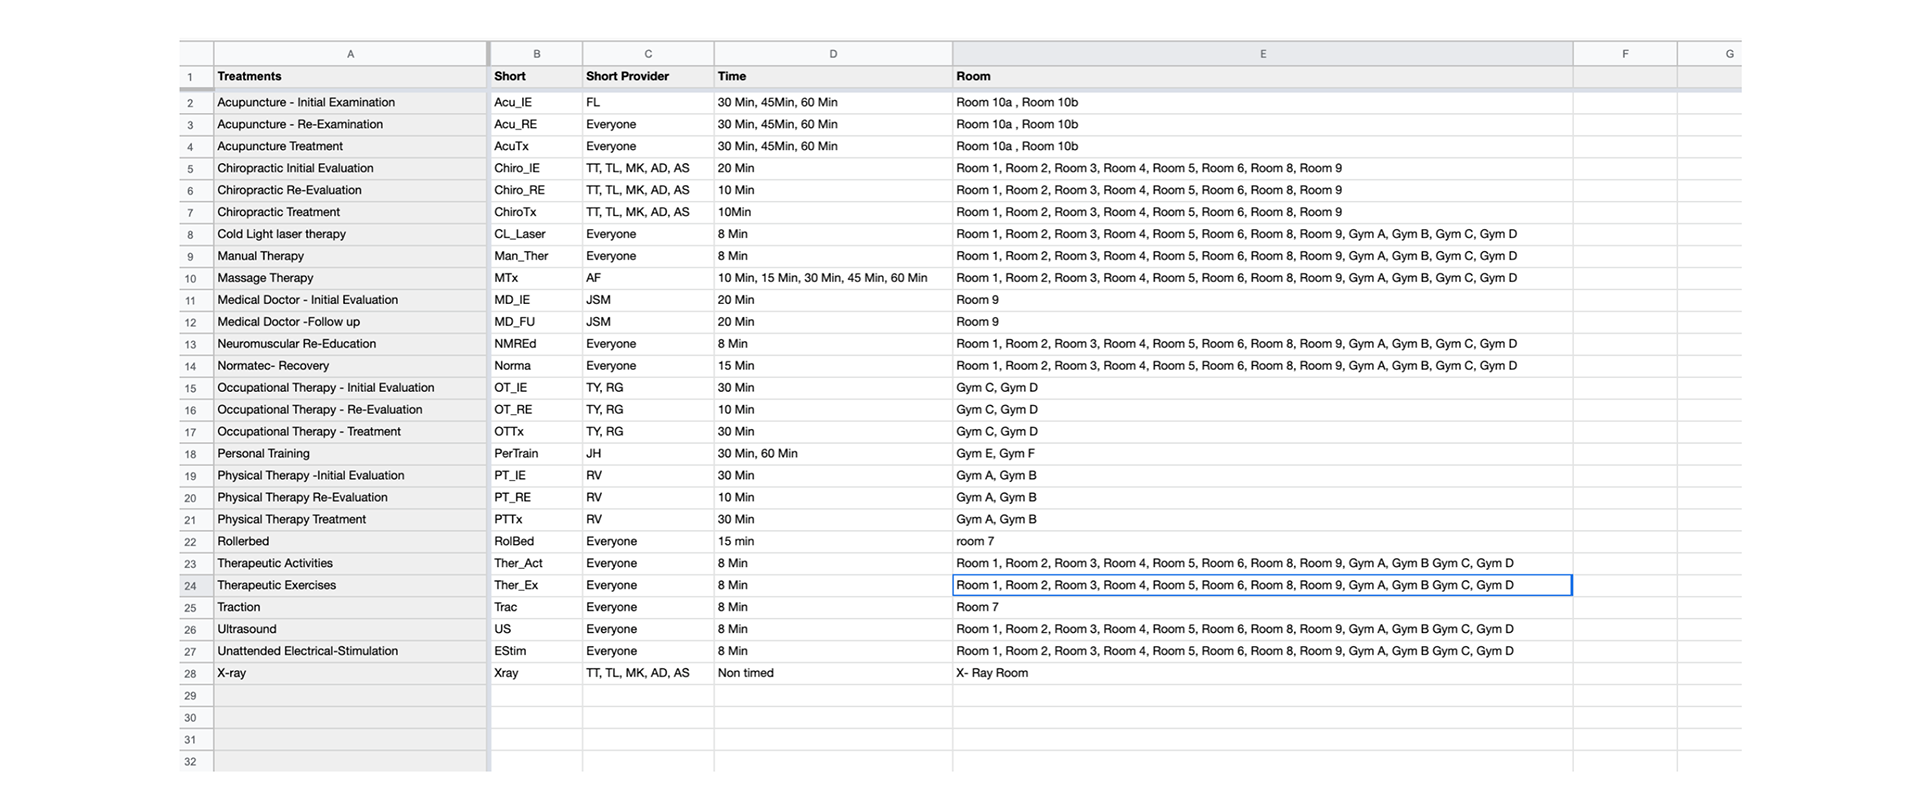Select 'Occupational Therapy - Initial Evaluation' cell
This screenshot has width=1920, height=808.
pos(350,388)
